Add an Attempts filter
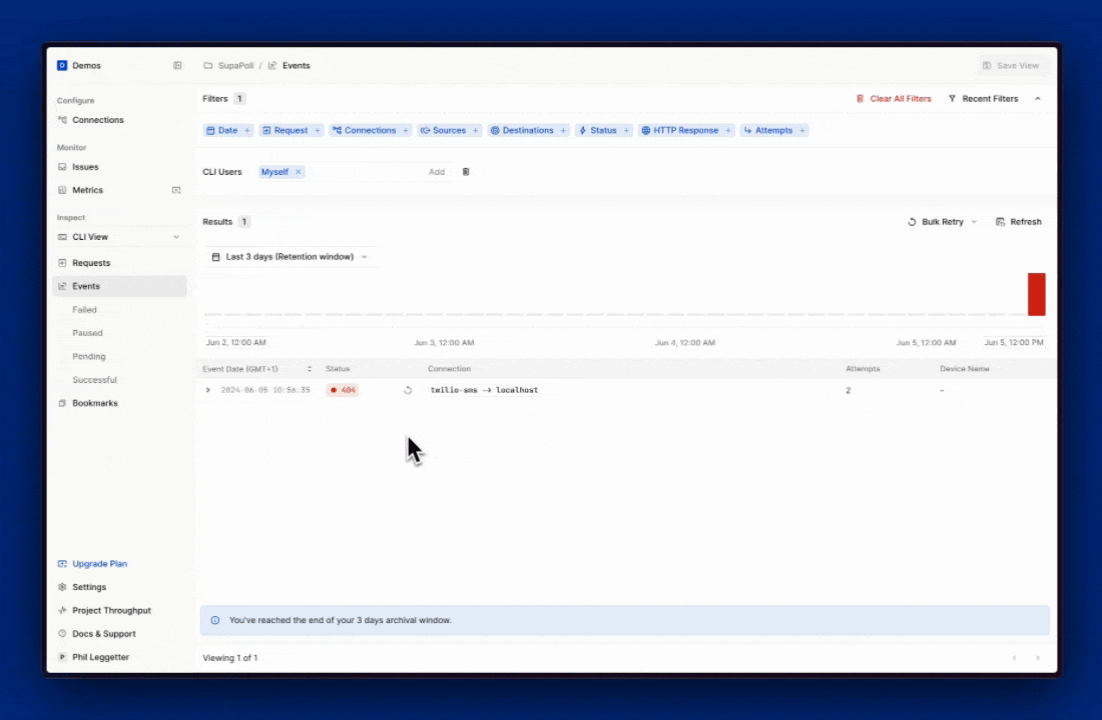This screenshot has height=720, width=1102. coord(774,131)
